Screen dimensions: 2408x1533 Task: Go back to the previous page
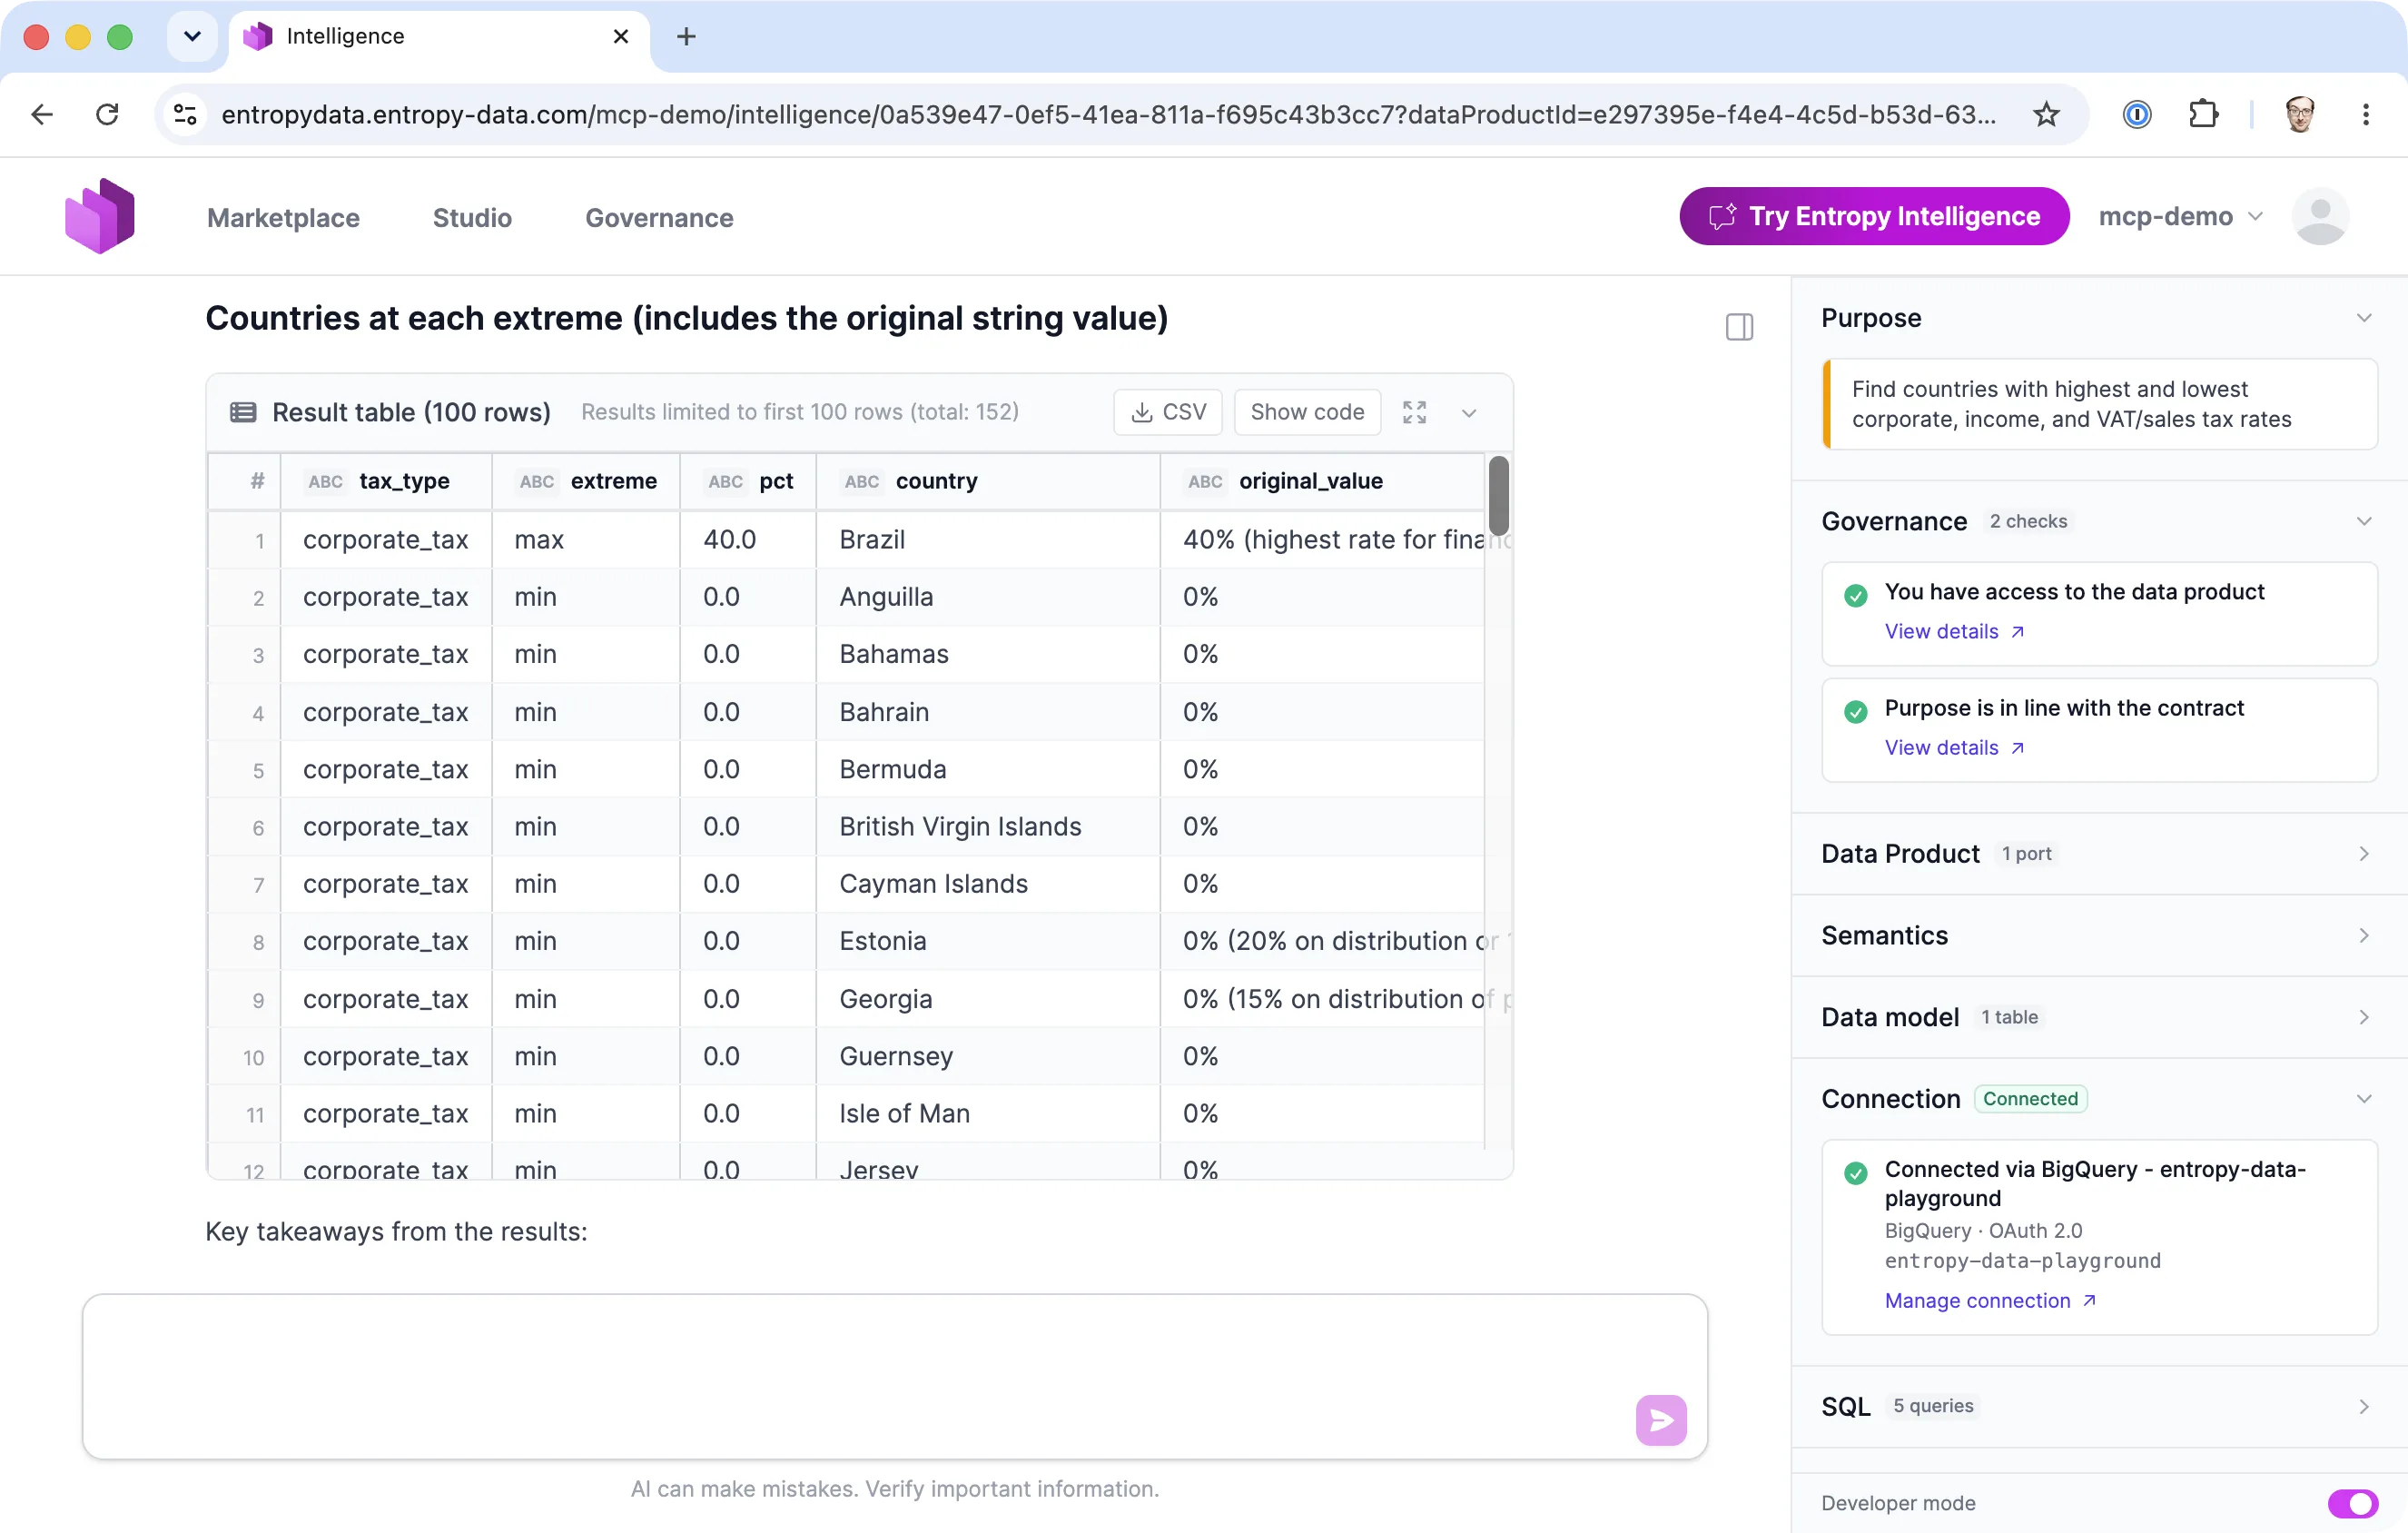(x=42, y=114)
